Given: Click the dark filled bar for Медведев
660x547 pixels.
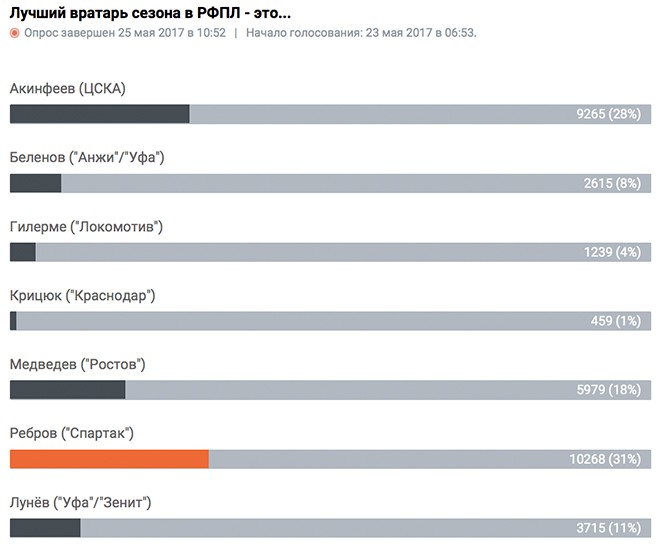Looking at the screenshot, I should (67, 390).
